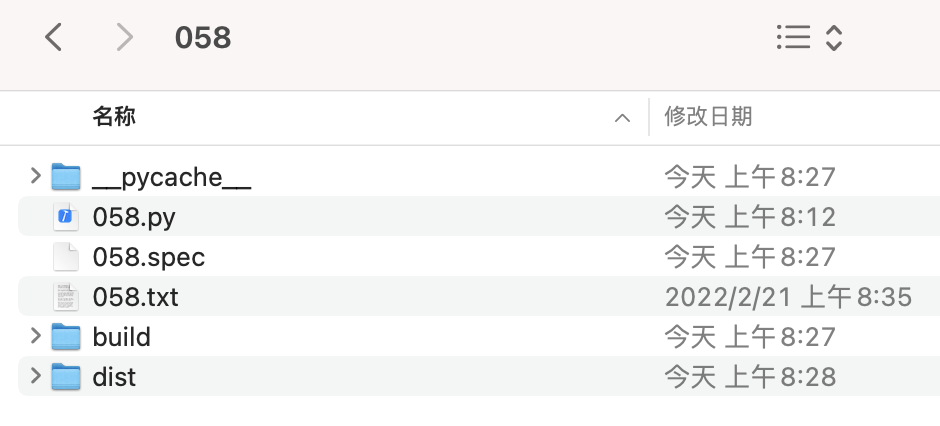Viewport: 940px width, 426px height.
Task: Select the 058.py file name
Action: (x=134, y=217)
